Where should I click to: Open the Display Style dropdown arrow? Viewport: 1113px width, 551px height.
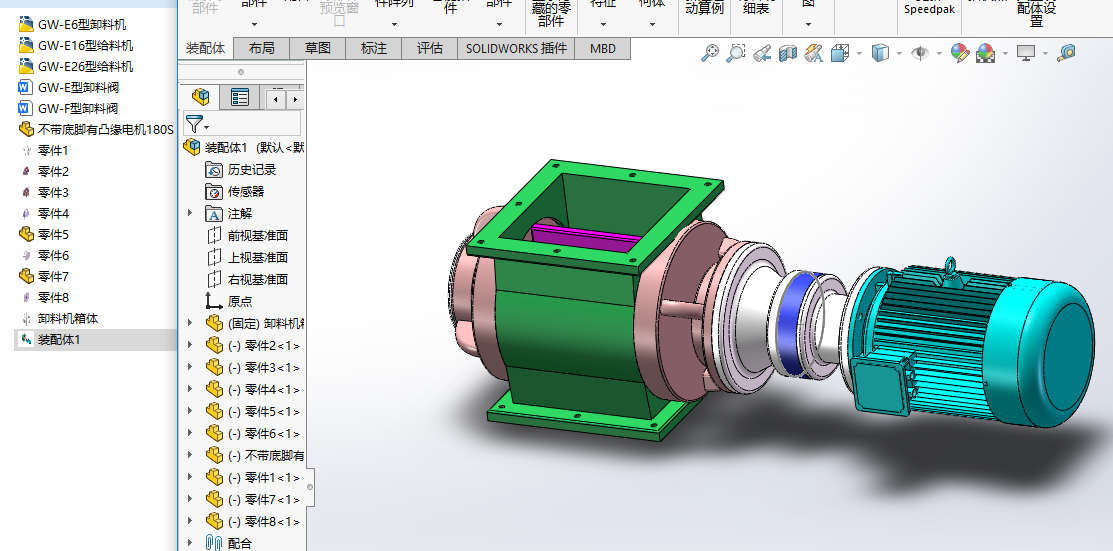(899, 54)
